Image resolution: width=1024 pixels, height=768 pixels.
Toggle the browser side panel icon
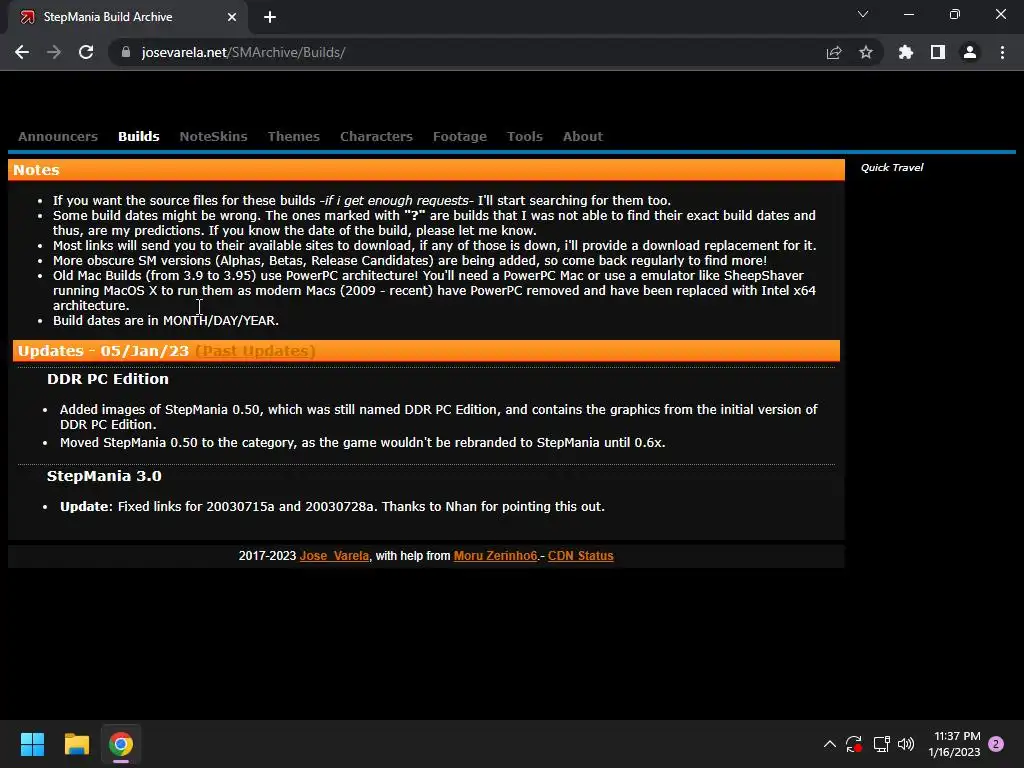[x=938, y=52]
